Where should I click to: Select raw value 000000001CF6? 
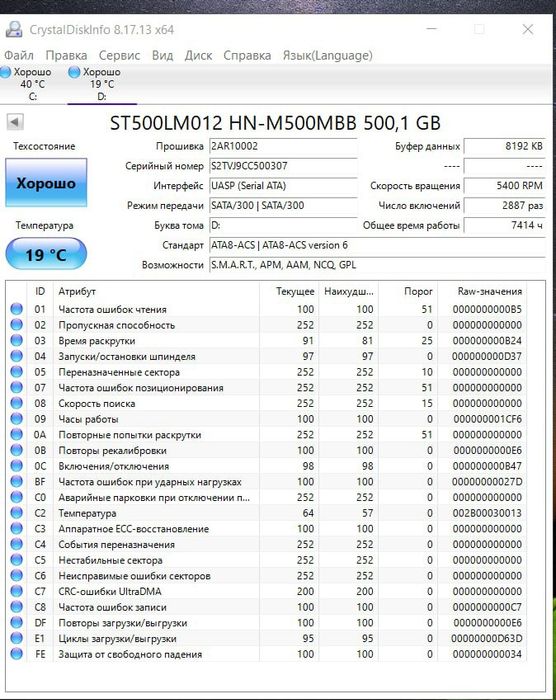point(487,419)
